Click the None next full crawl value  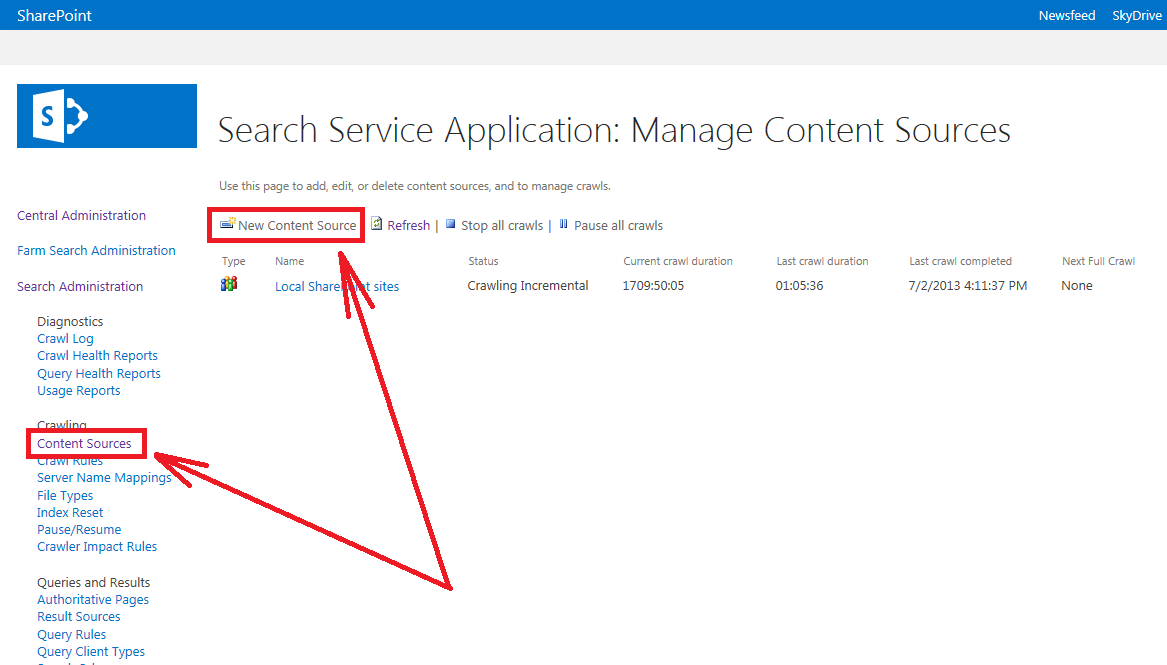coord(1077,286)
